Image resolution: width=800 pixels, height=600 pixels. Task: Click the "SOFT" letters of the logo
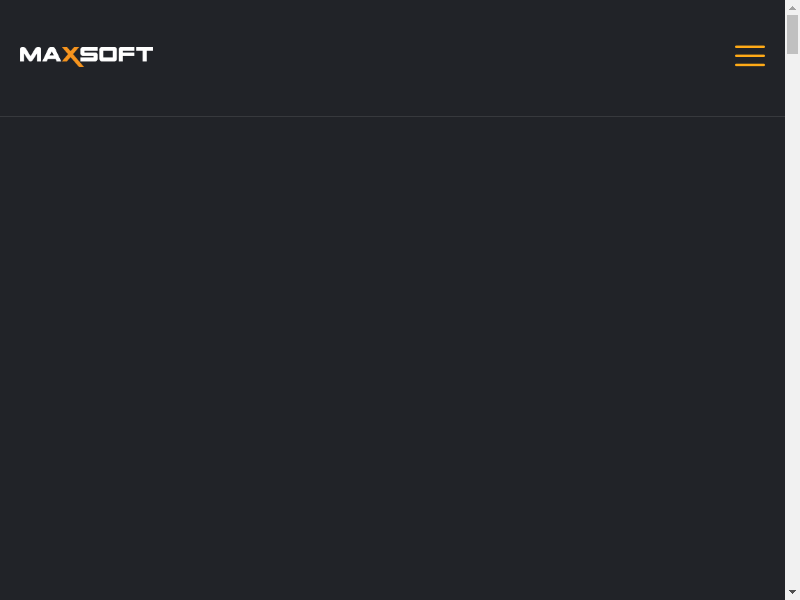click(117, 54)
